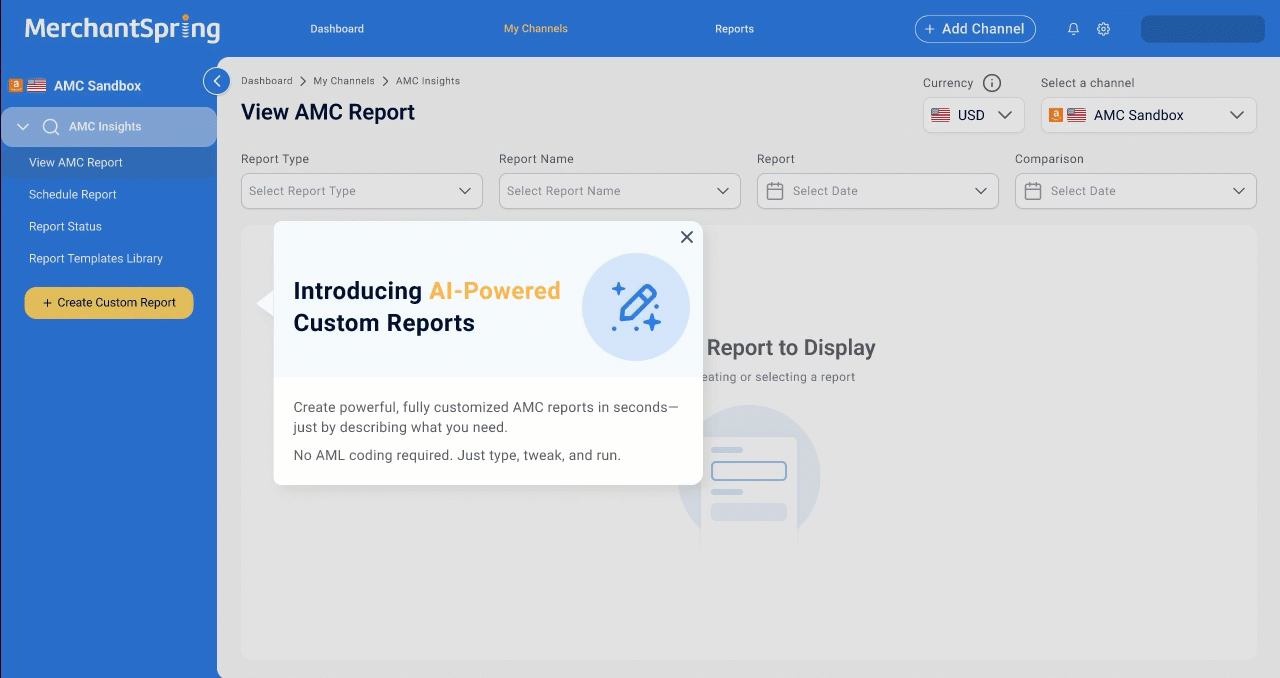Click the Create Custom Report button

tap(108, 302)
